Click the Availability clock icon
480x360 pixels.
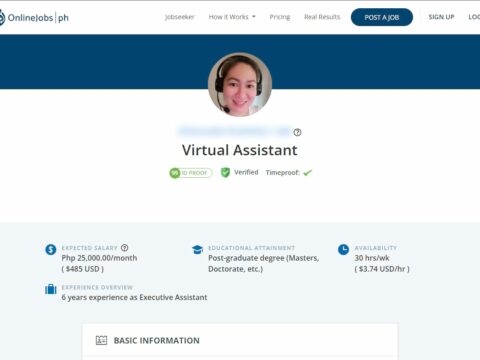(343, 249)
